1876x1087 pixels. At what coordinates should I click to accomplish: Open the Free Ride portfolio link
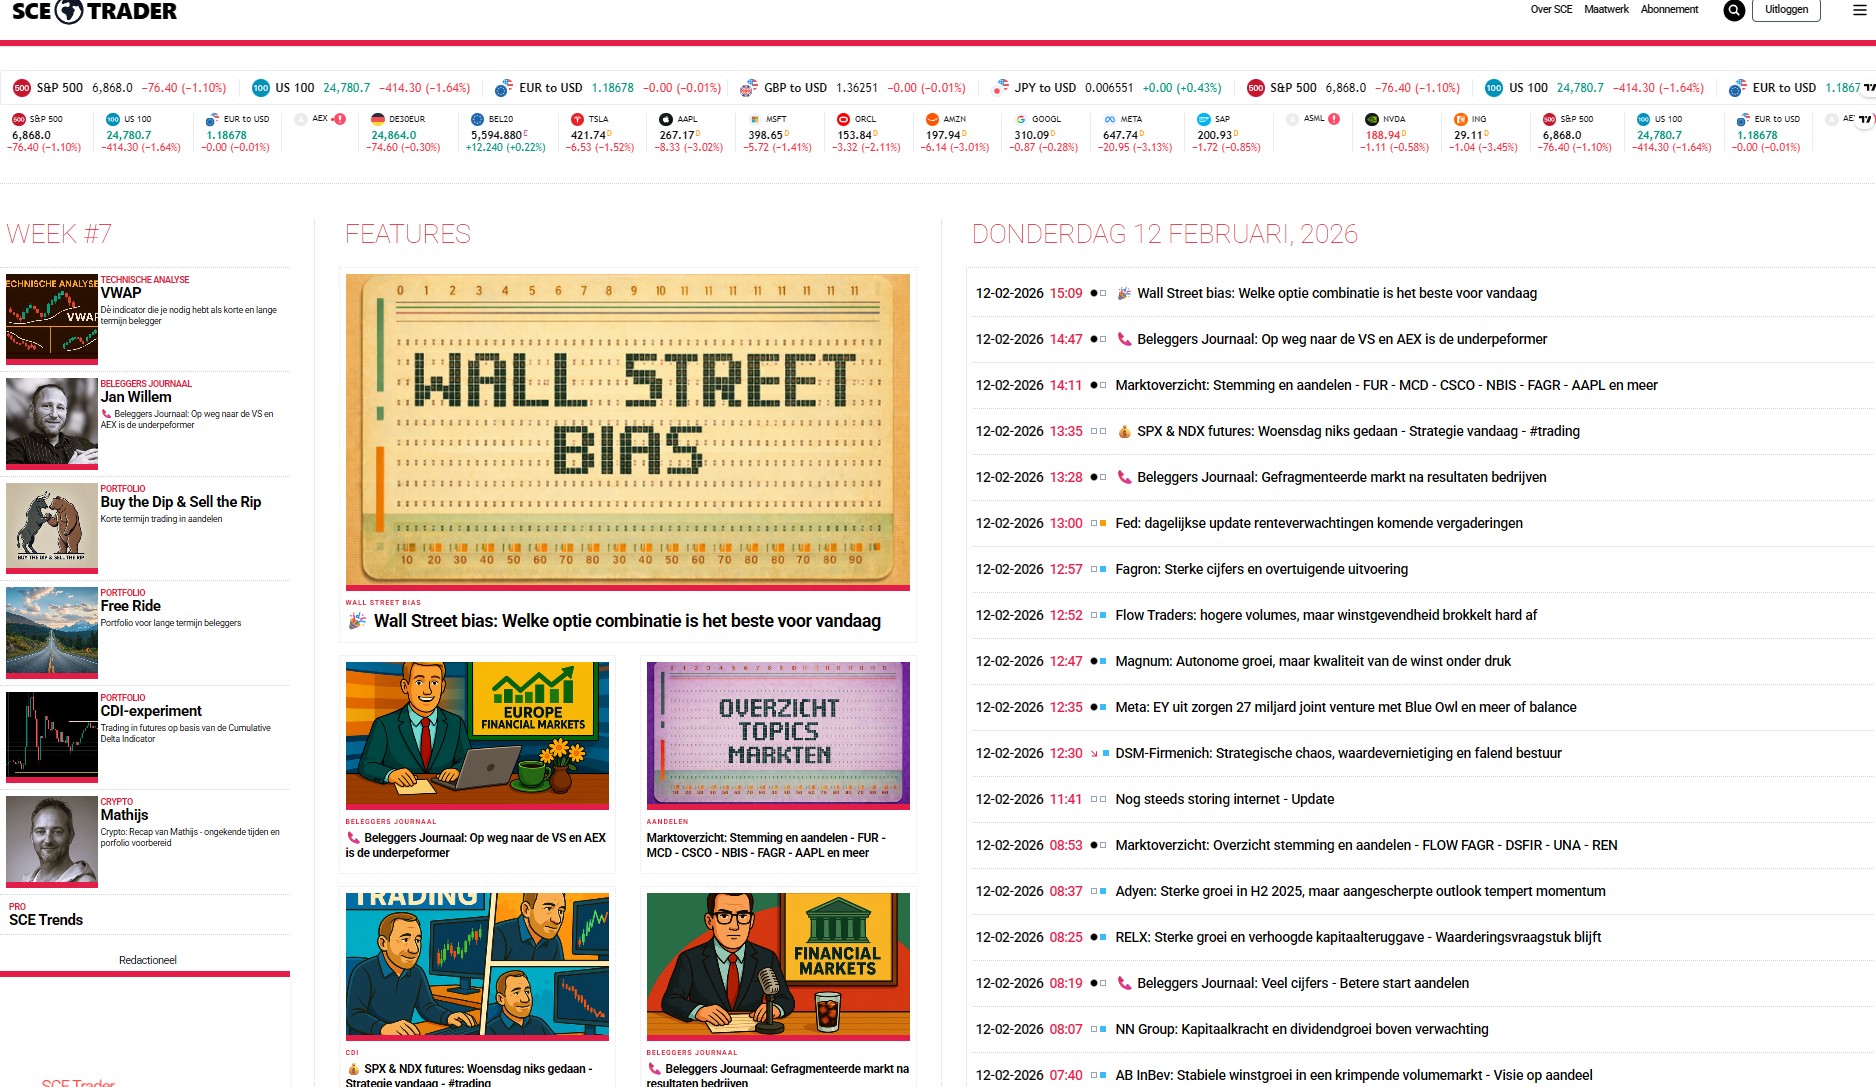[x=131, y=606]
